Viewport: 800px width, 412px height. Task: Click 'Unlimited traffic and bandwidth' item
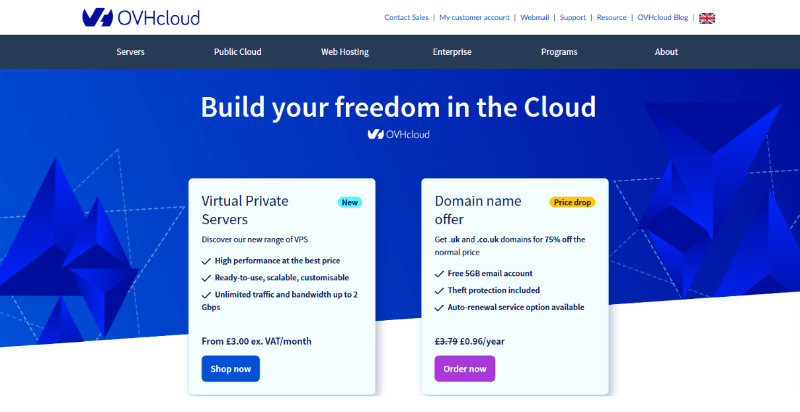pyautogui.click(x=280, y=301)
